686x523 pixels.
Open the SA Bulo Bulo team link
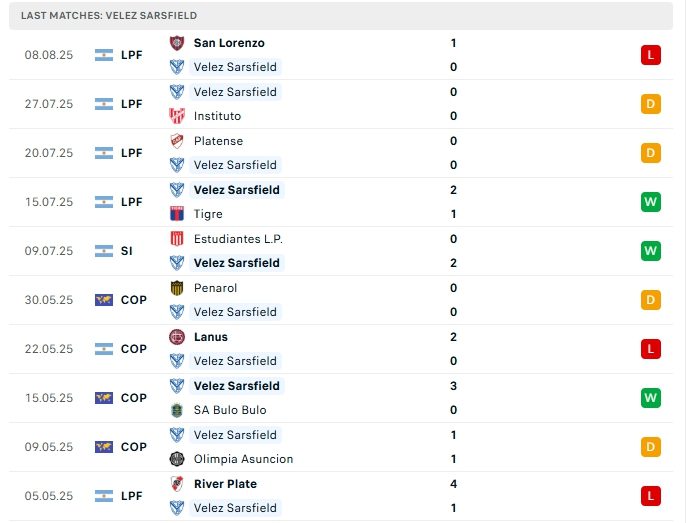tap(230, 410)
